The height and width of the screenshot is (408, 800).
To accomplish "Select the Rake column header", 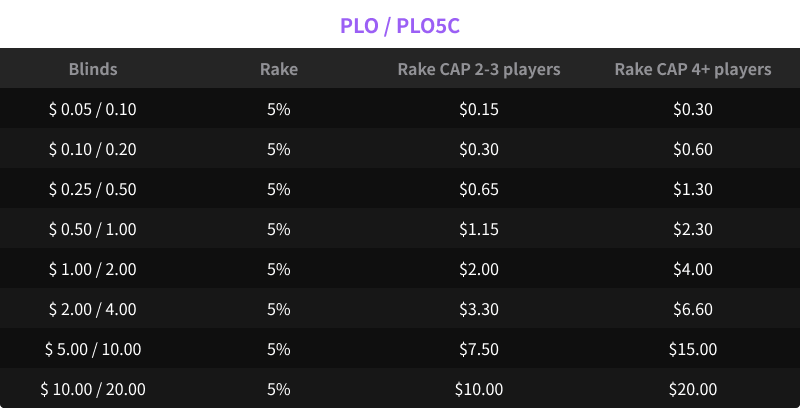I will pyautogui.click(x=279, y=69).
